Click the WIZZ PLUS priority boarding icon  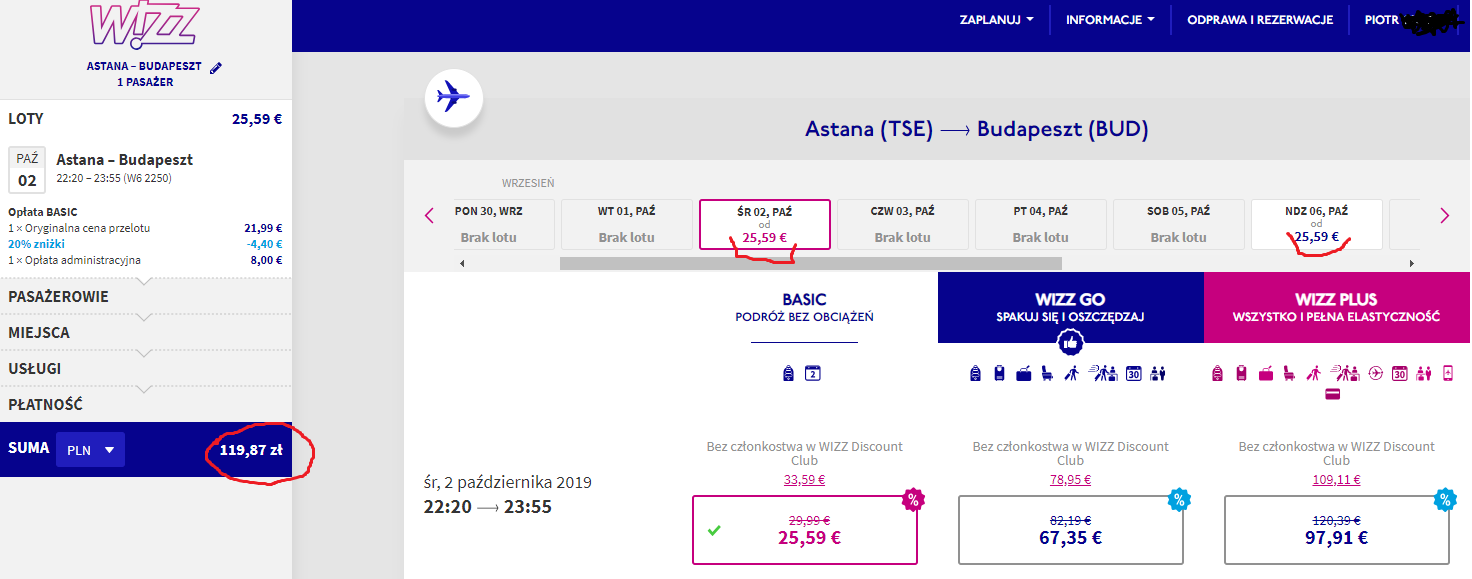(x=1314, y=373)
